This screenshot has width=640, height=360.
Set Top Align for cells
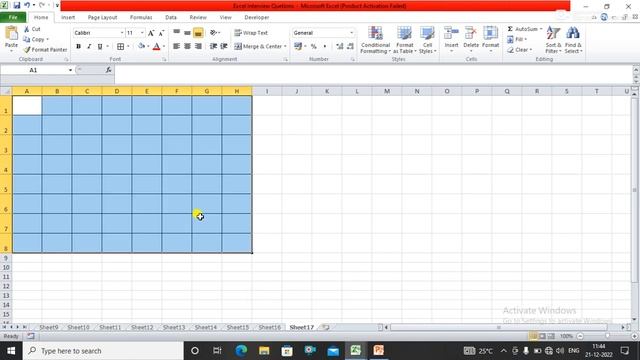point(176,33)
